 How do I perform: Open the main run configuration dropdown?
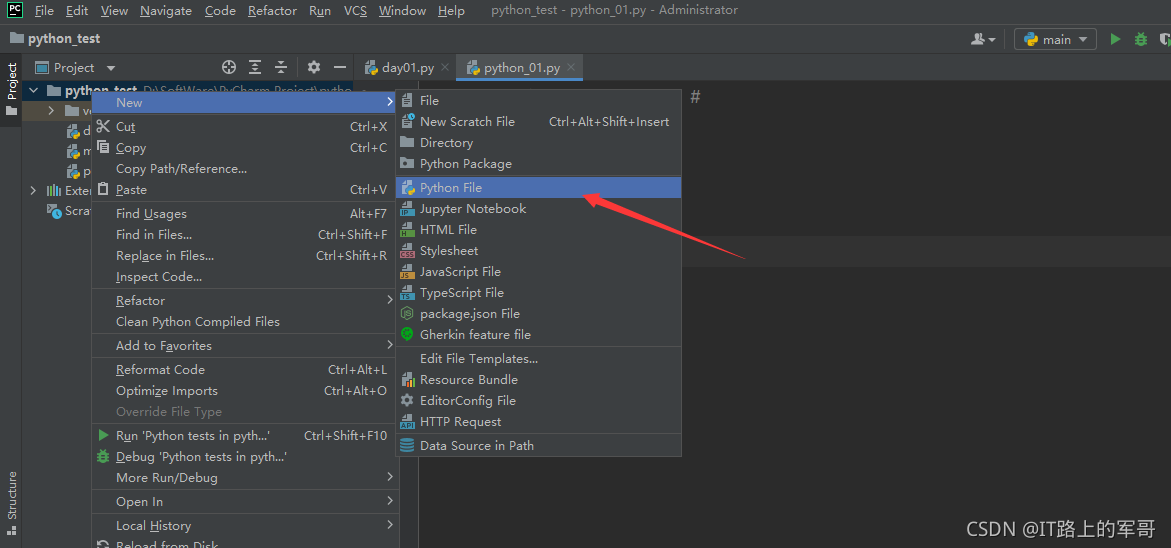click(x=1055, y=40)
